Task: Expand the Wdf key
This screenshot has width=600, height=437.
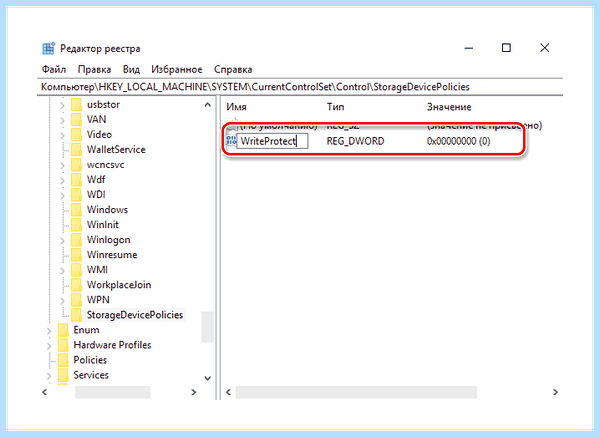Action: click(62, 180)
